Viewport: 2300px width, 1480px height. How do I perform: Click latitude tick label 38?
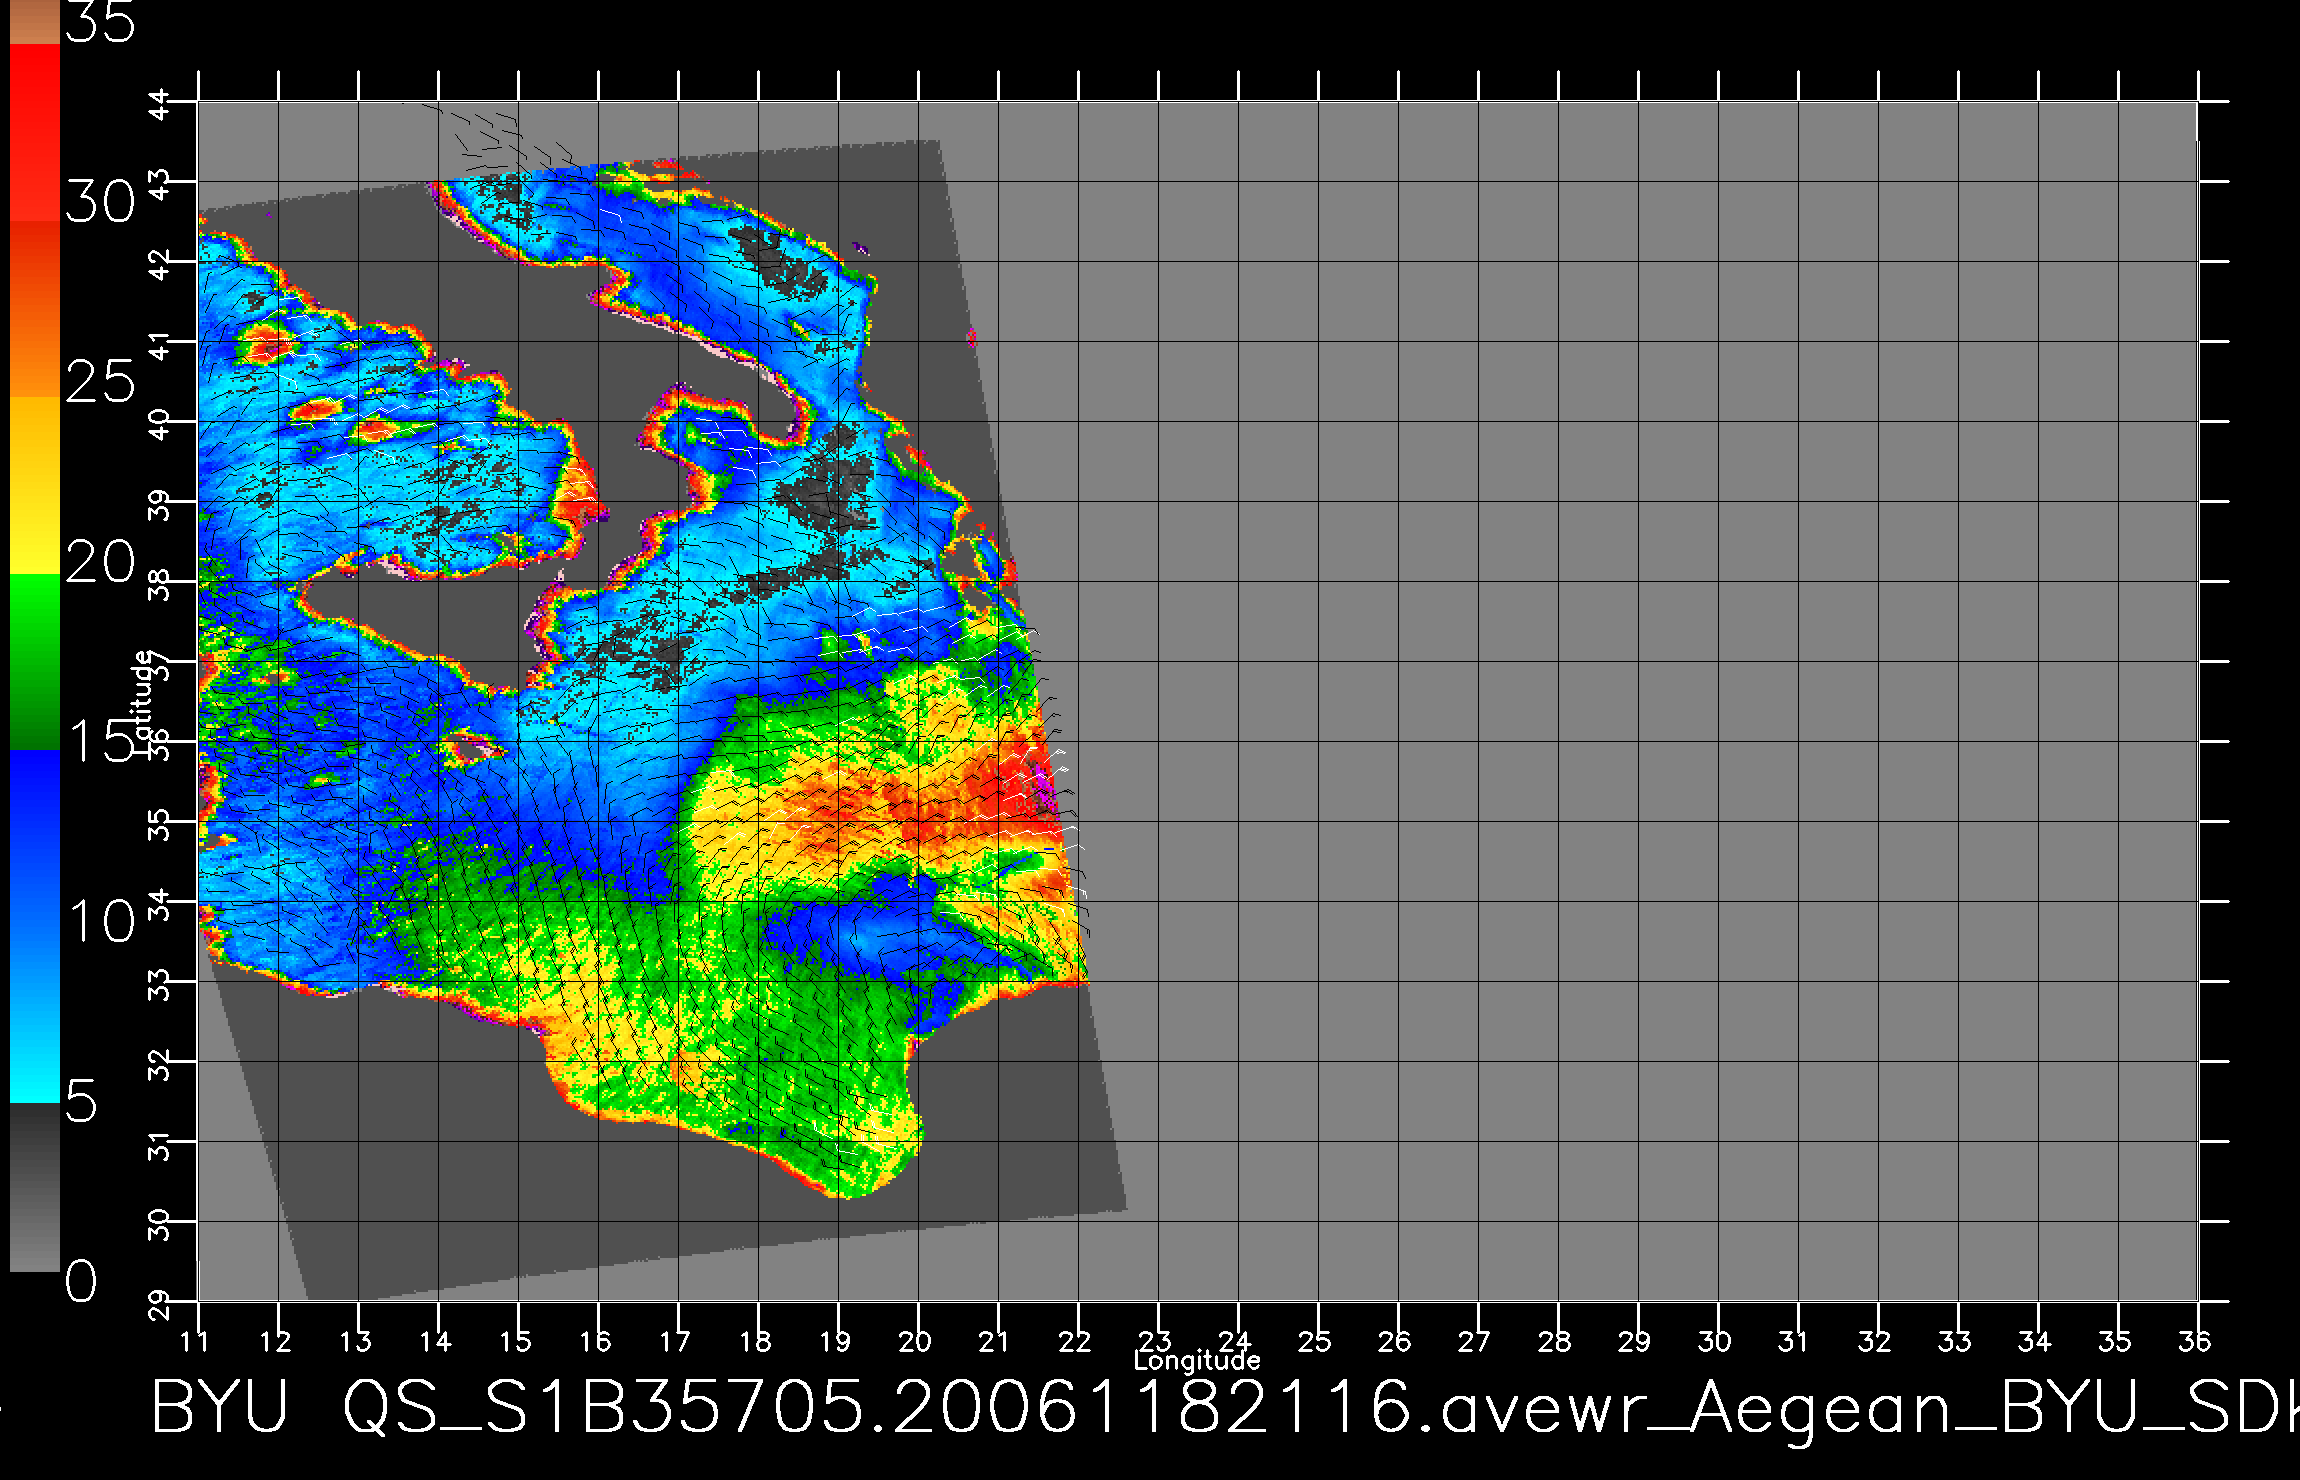click(160, 584)
